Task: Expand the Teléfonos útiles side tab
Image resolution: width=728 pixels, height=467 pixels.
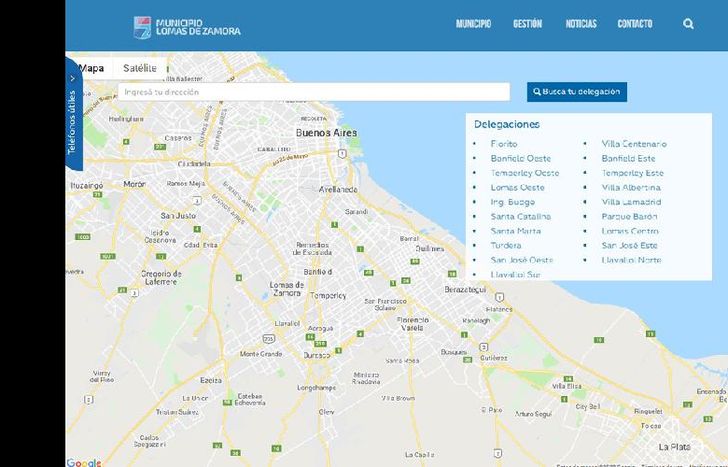Action: click(x=72, y=121)
